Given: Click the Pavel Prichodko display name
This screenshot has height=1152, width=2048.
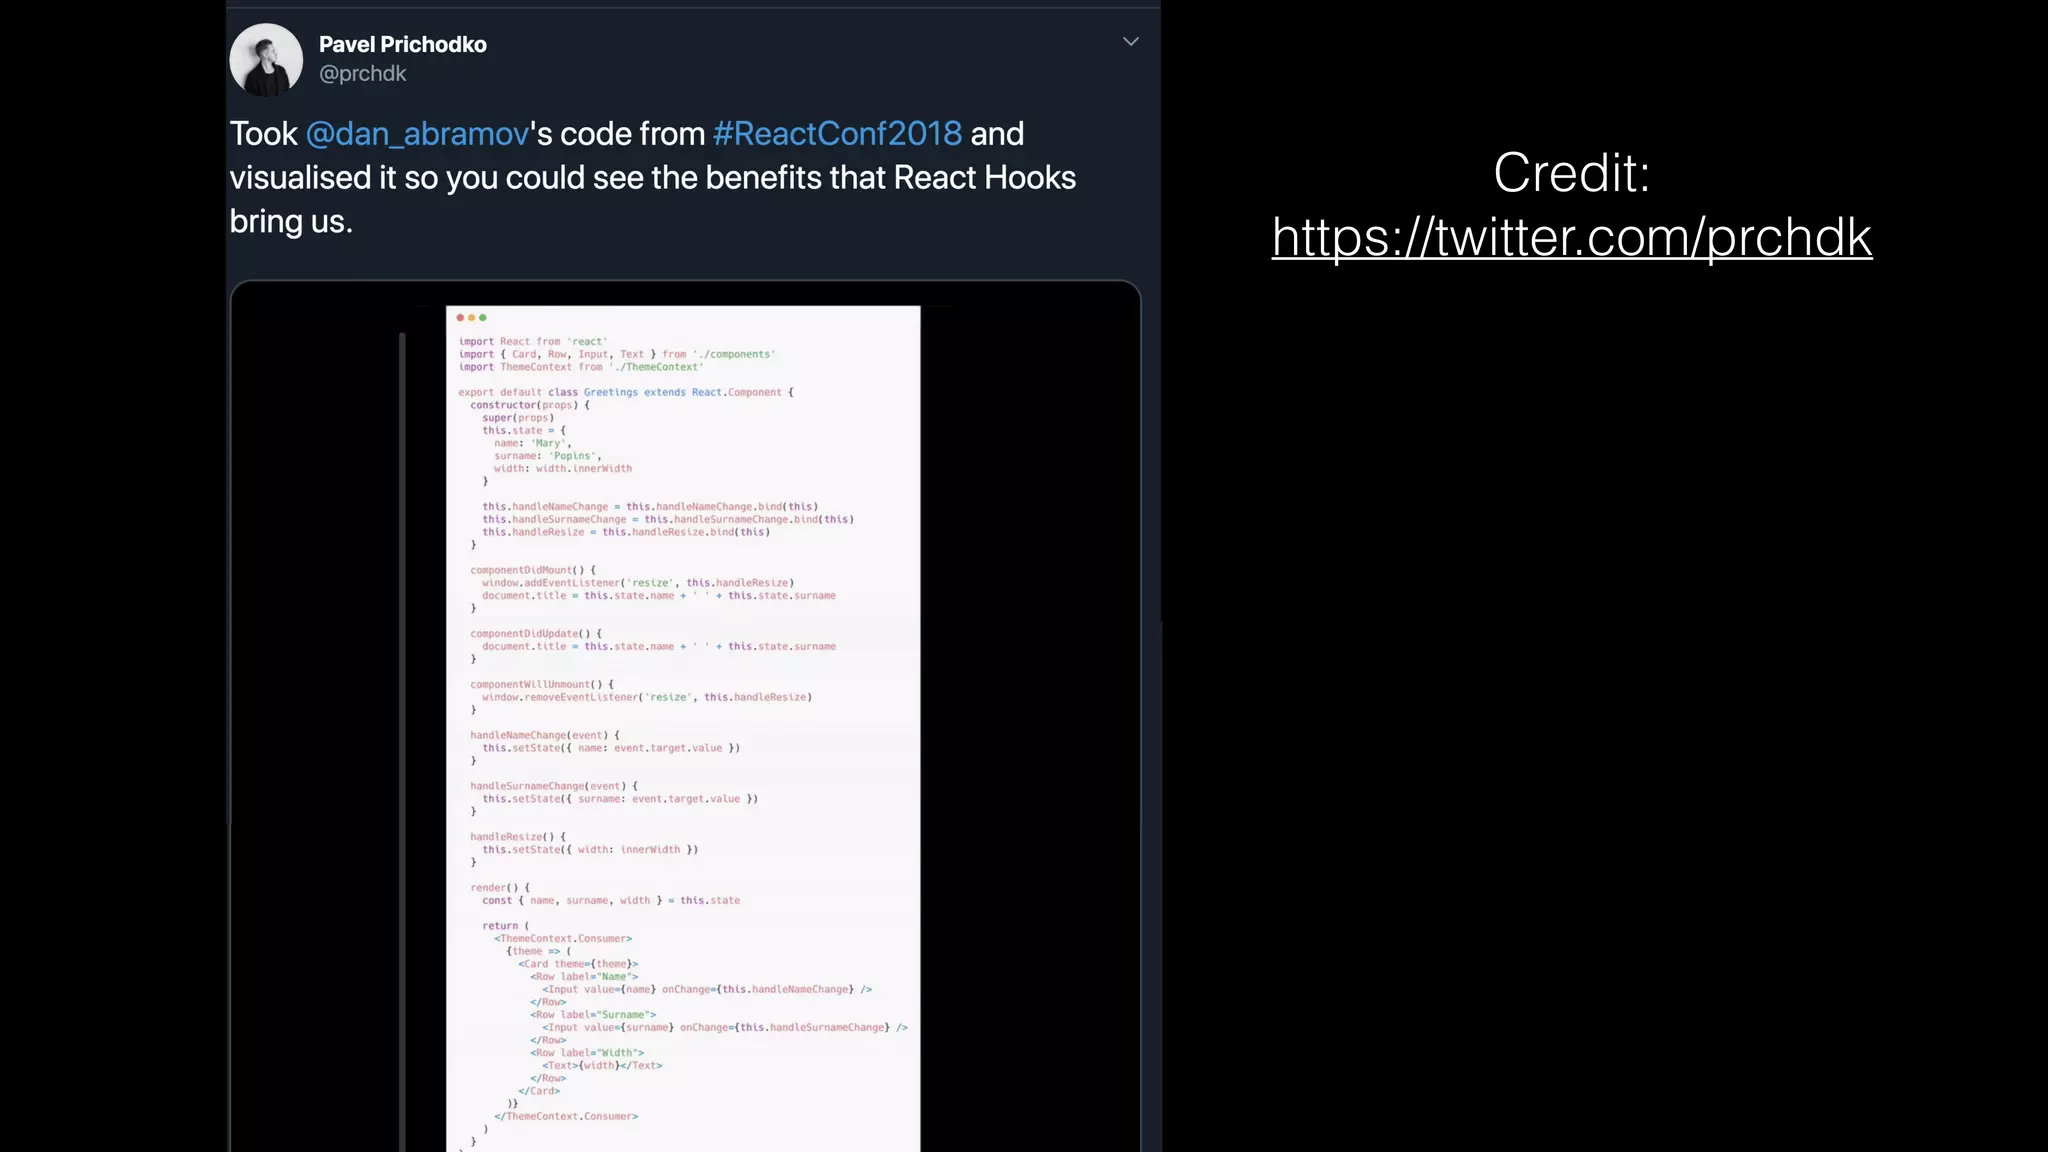Looking at the screenshot, I should point(402,45).
